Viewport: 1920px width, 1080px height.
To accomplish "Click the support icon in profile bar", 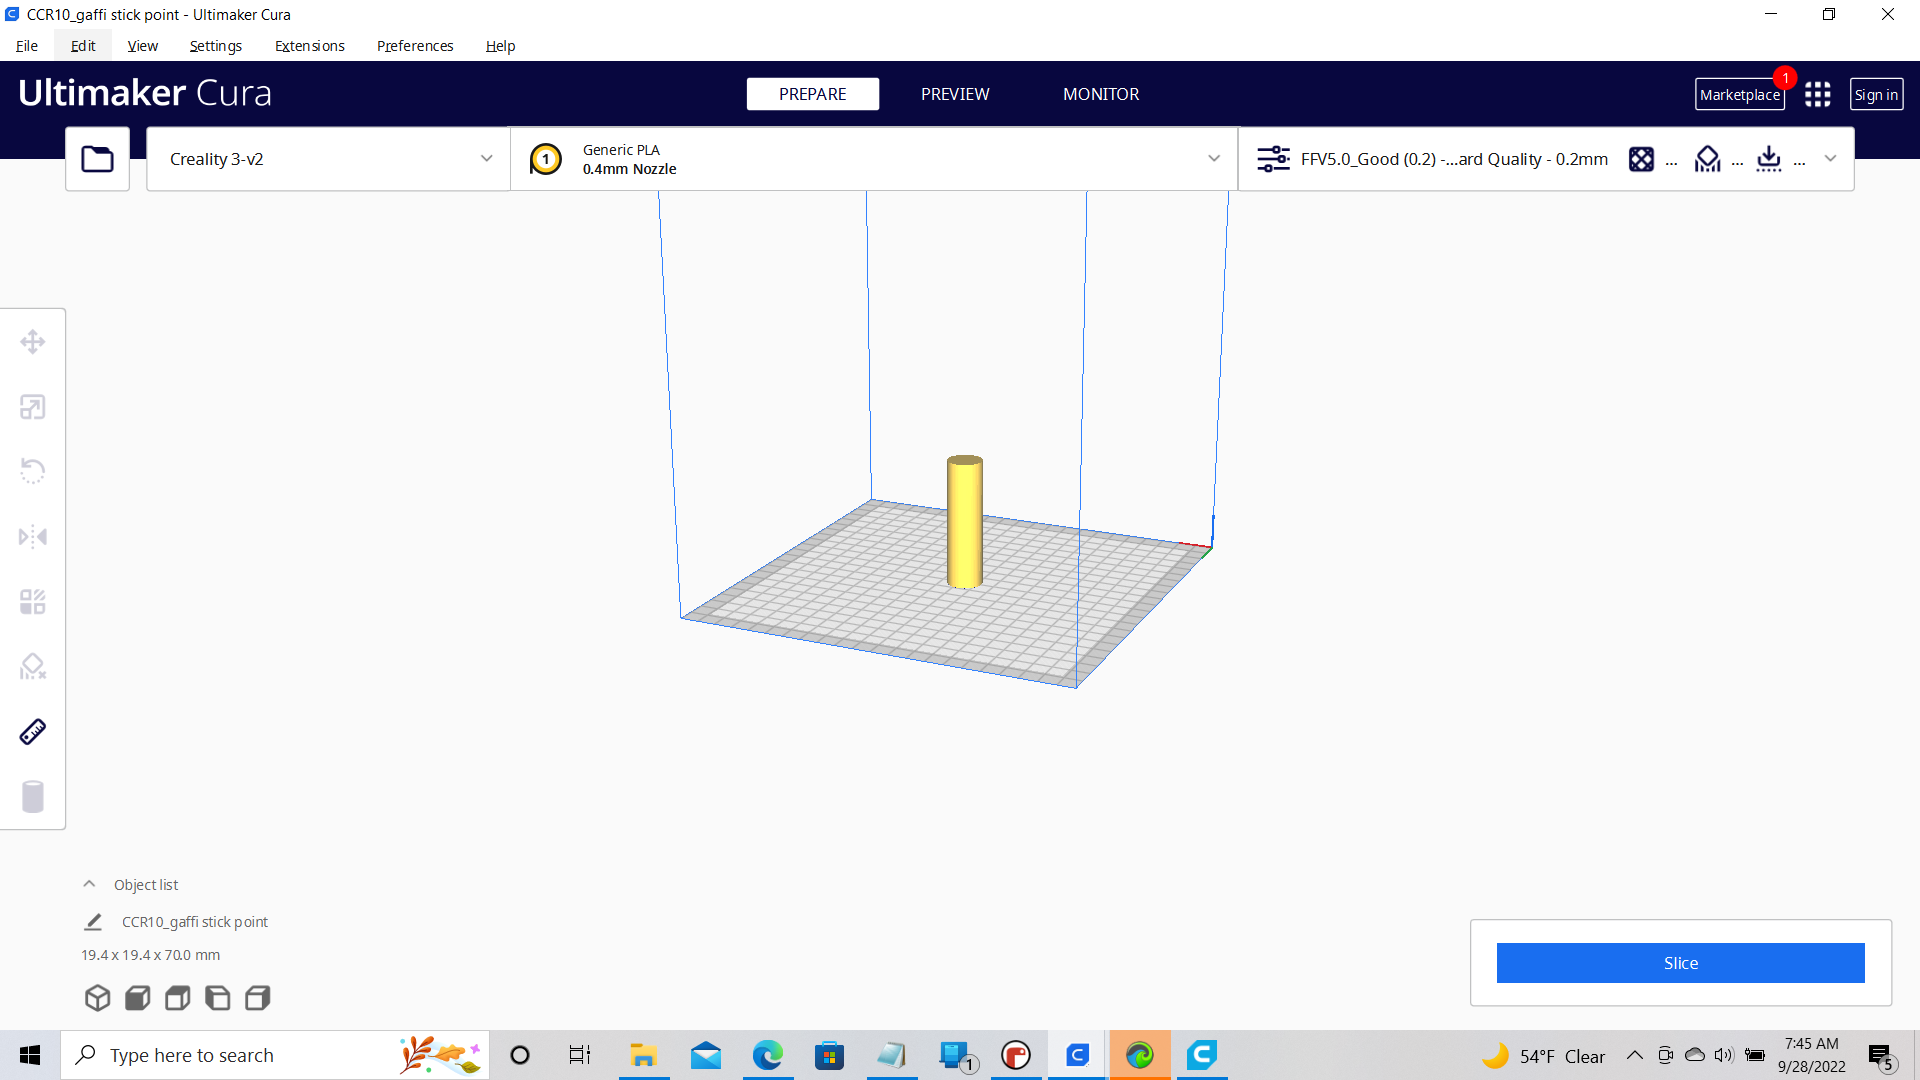I will tap(1708, 159).
